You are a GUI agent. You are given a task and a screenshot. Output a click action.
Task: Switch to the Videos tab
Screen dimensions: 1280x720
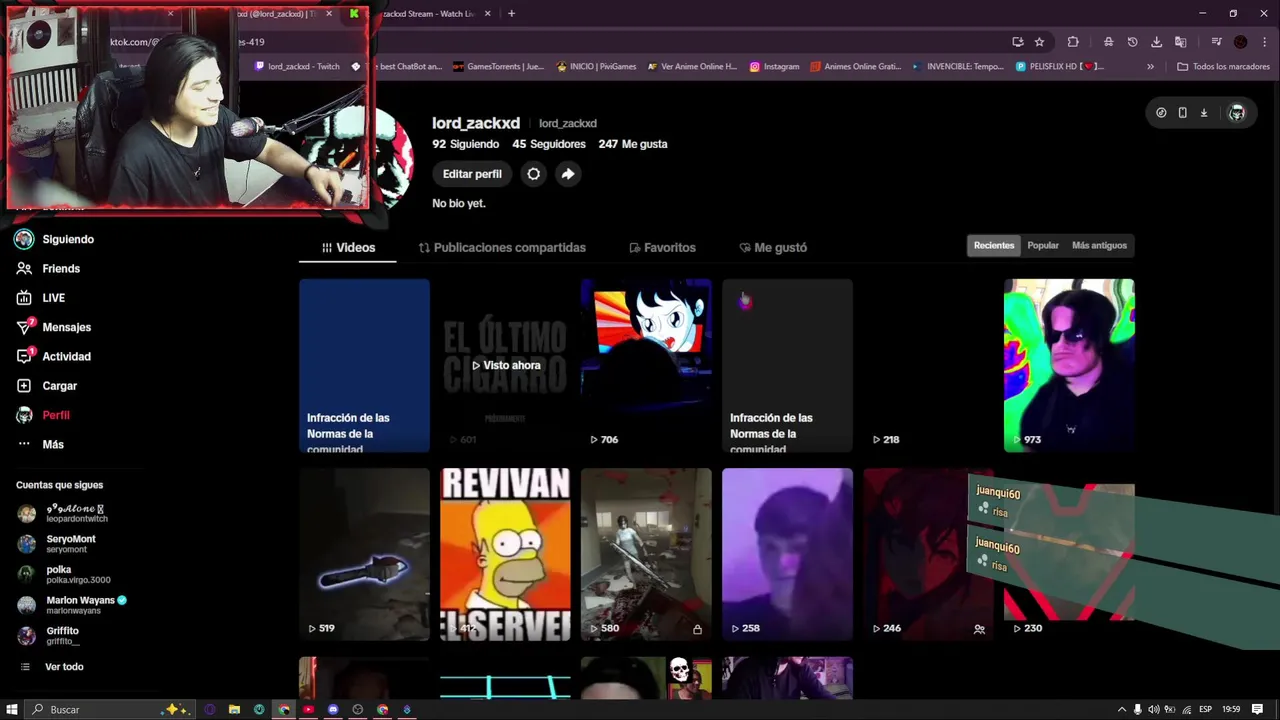click(x=348, y=247)
